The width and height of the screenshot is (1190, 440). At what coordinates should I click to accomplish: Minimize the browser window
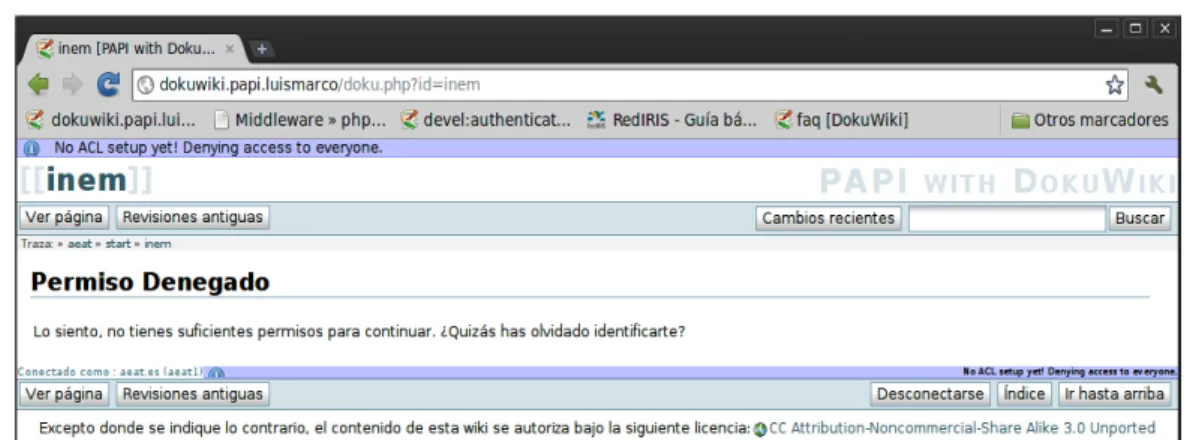coord(1107,29)
